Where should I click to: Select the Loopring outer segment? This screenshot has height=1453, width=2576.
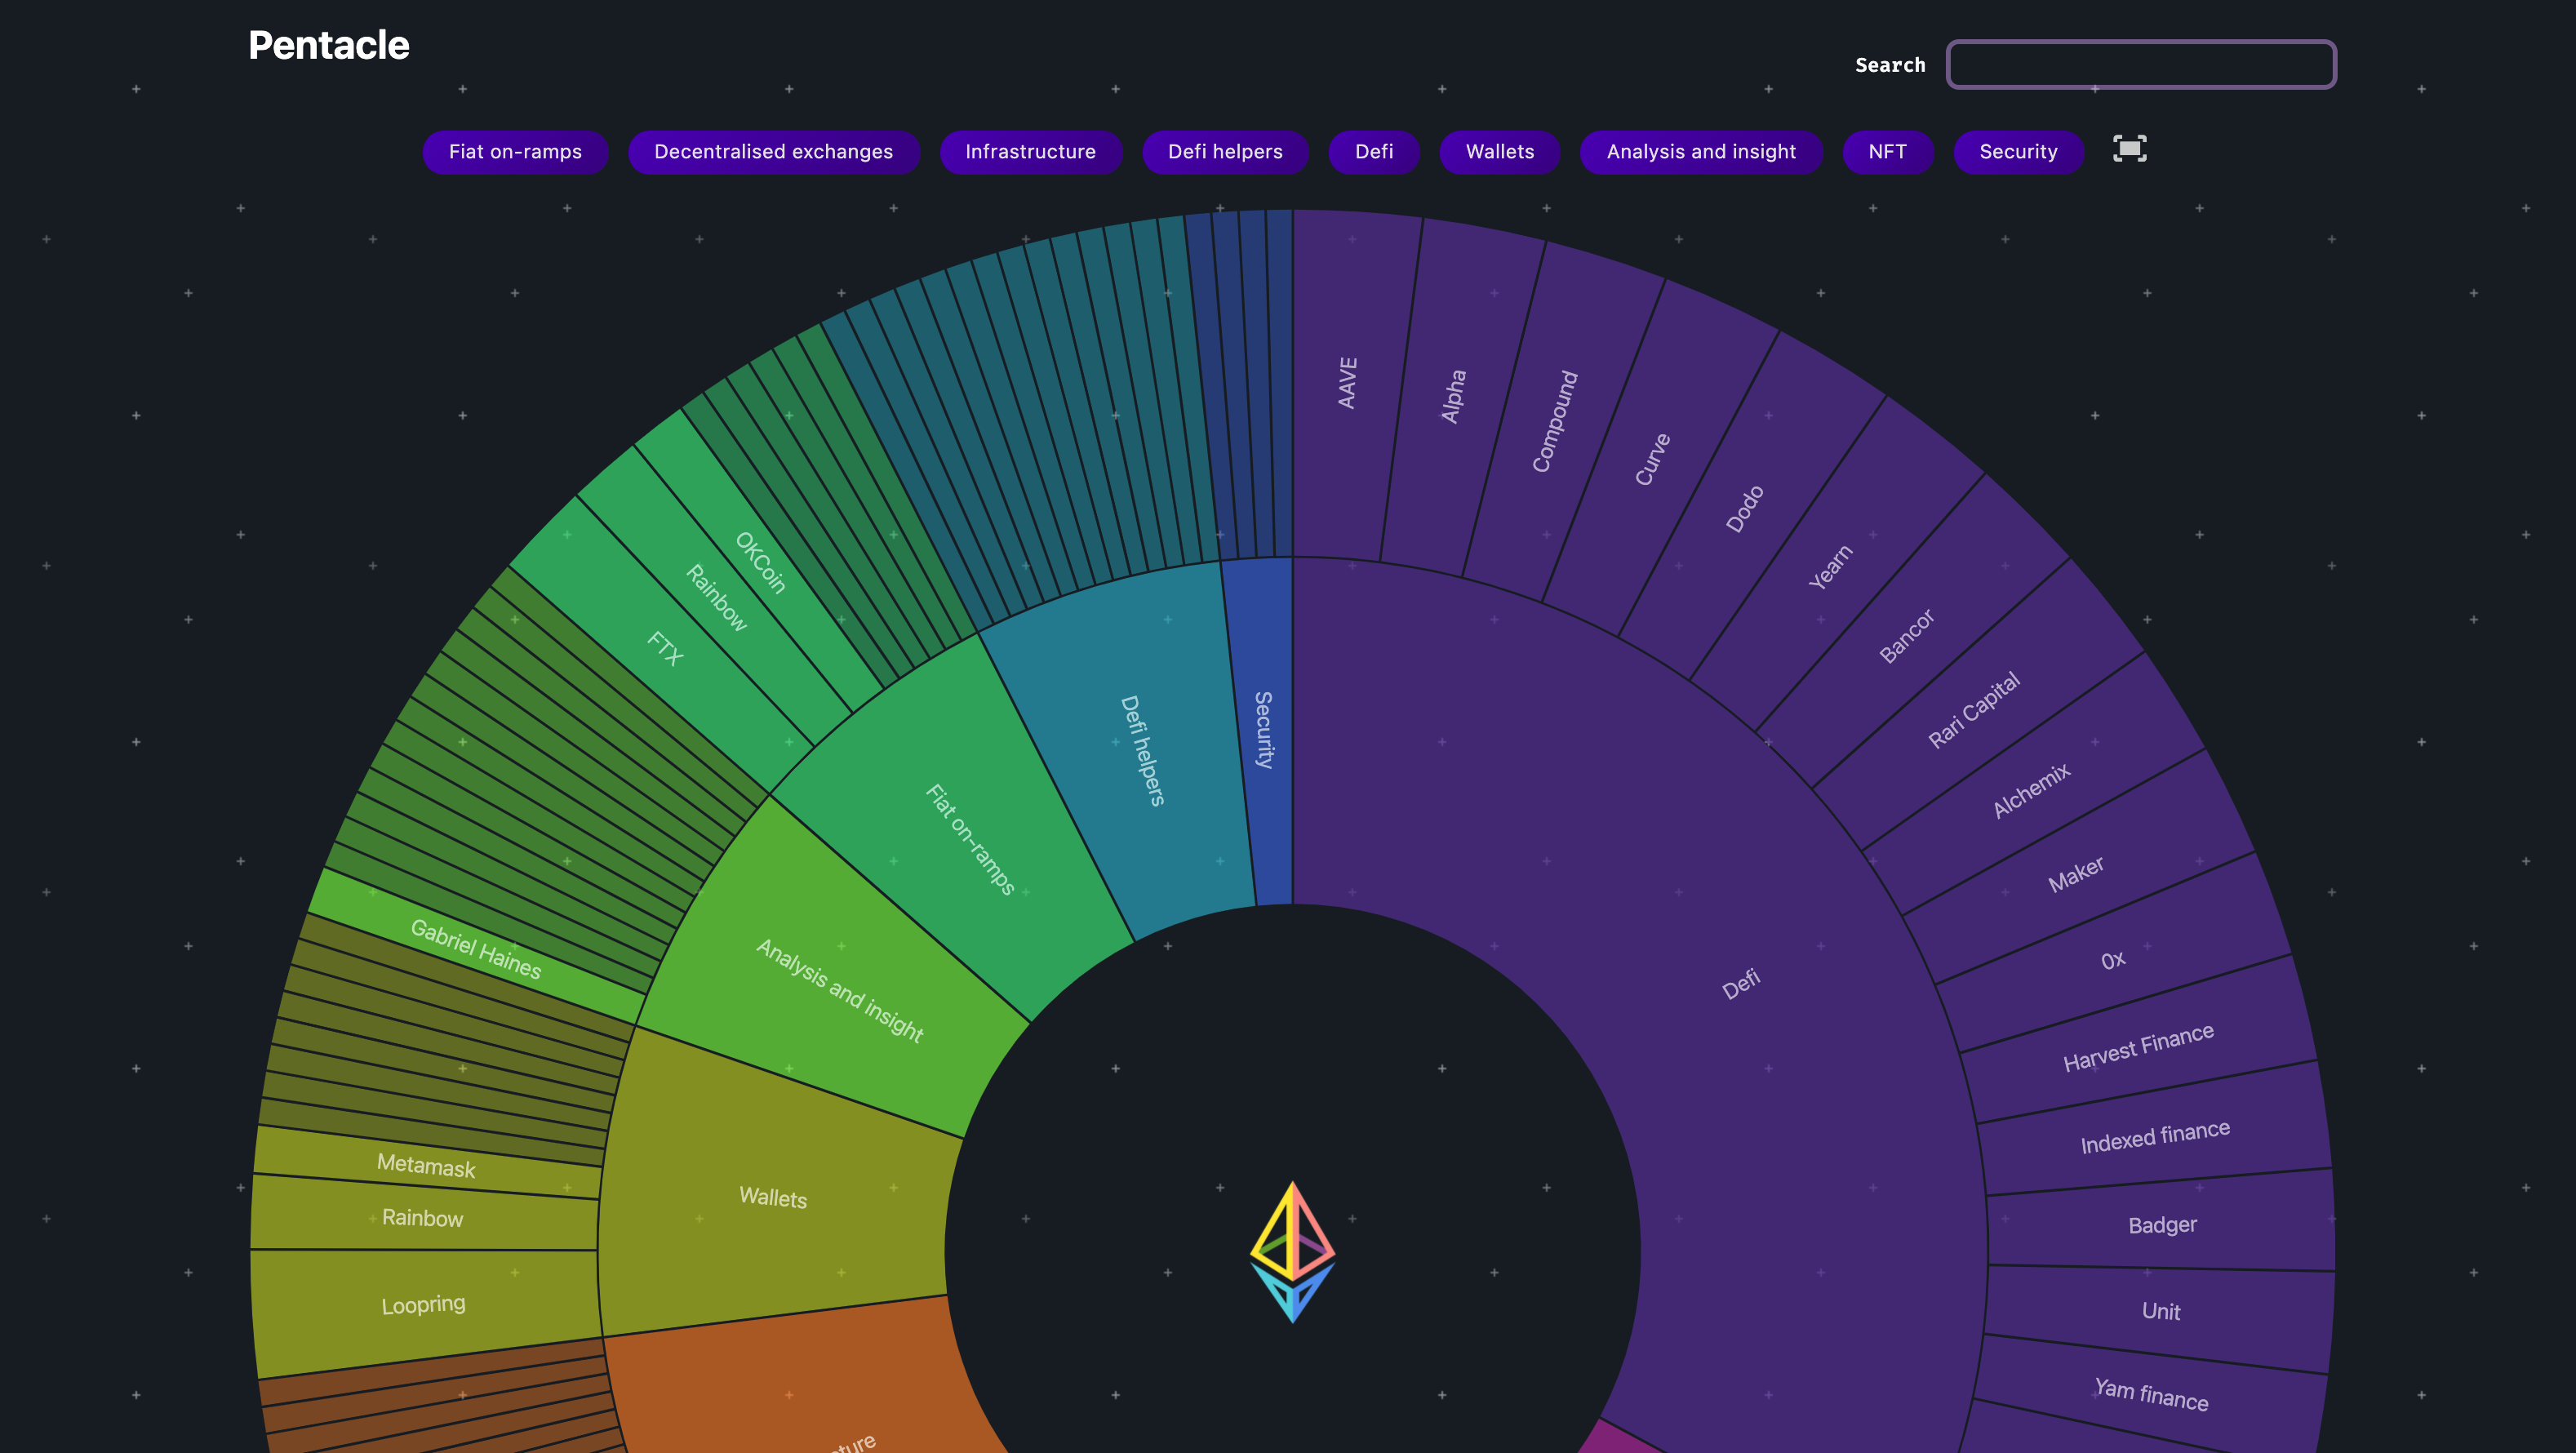click(x=423, y=1305)
